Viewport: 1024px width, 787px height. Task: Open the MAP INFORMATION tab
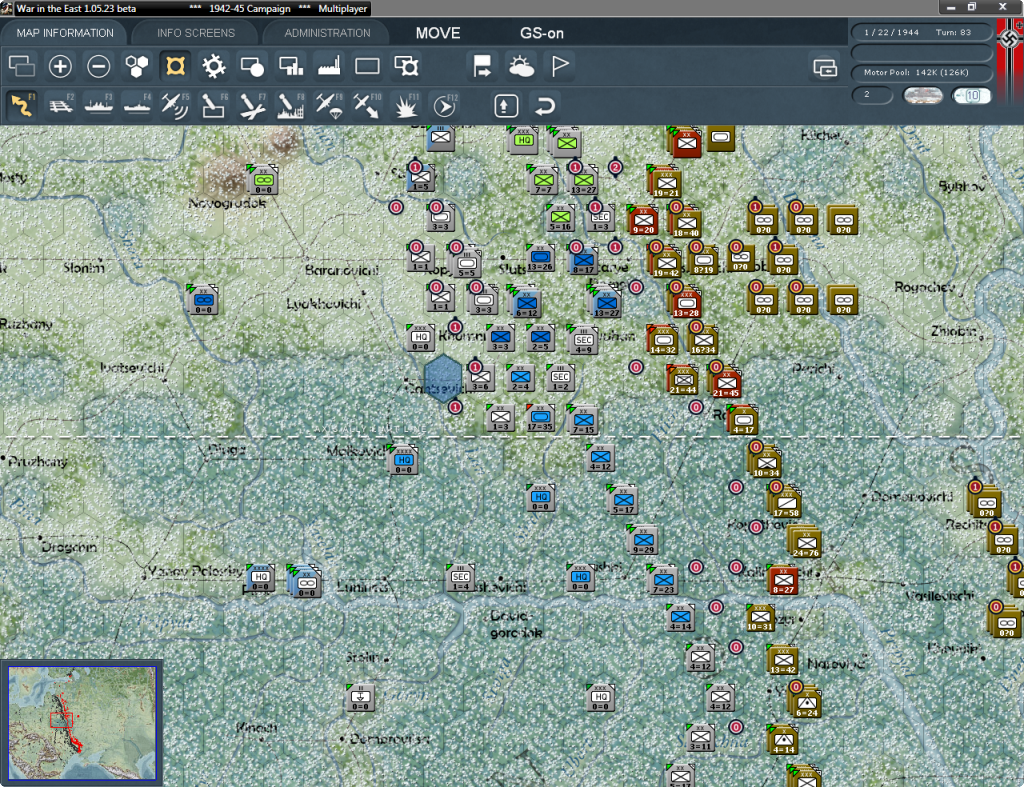(x=65, y=33)
